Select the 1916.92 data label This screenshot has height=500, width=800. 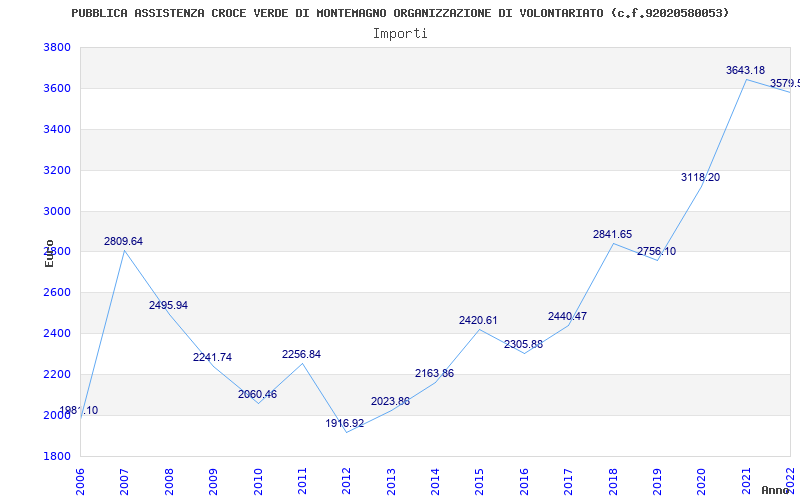pyautogui.click(x=345, y=423)
